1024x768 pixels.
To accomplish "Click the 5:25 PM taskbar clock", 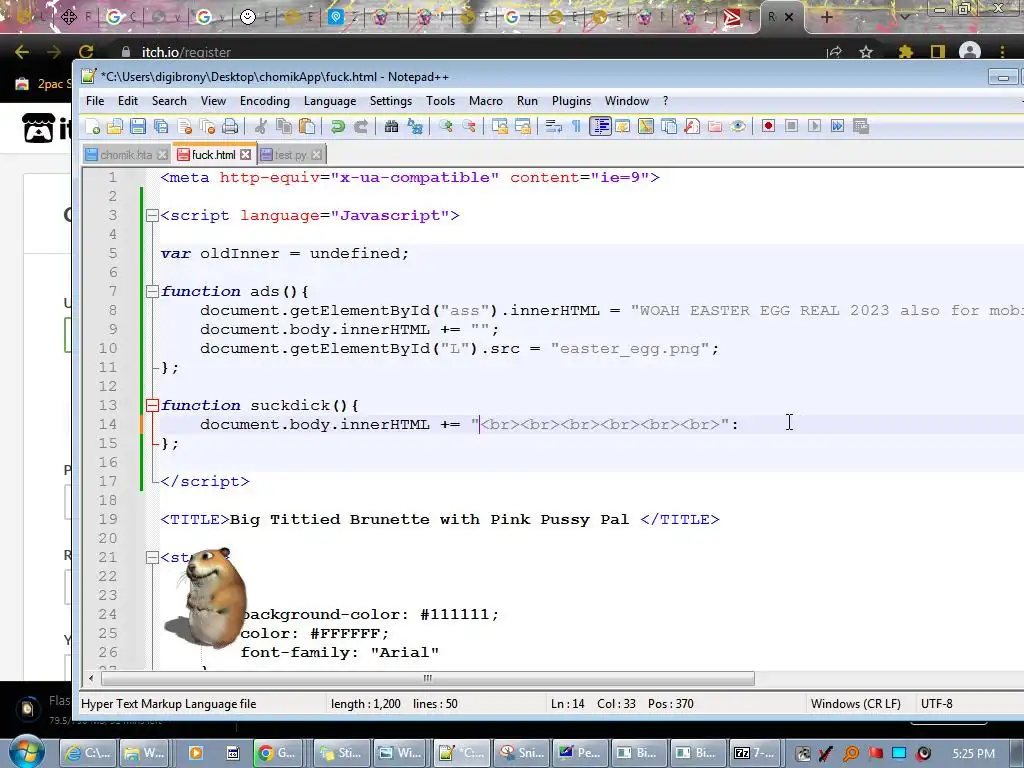I will point(974,754).
